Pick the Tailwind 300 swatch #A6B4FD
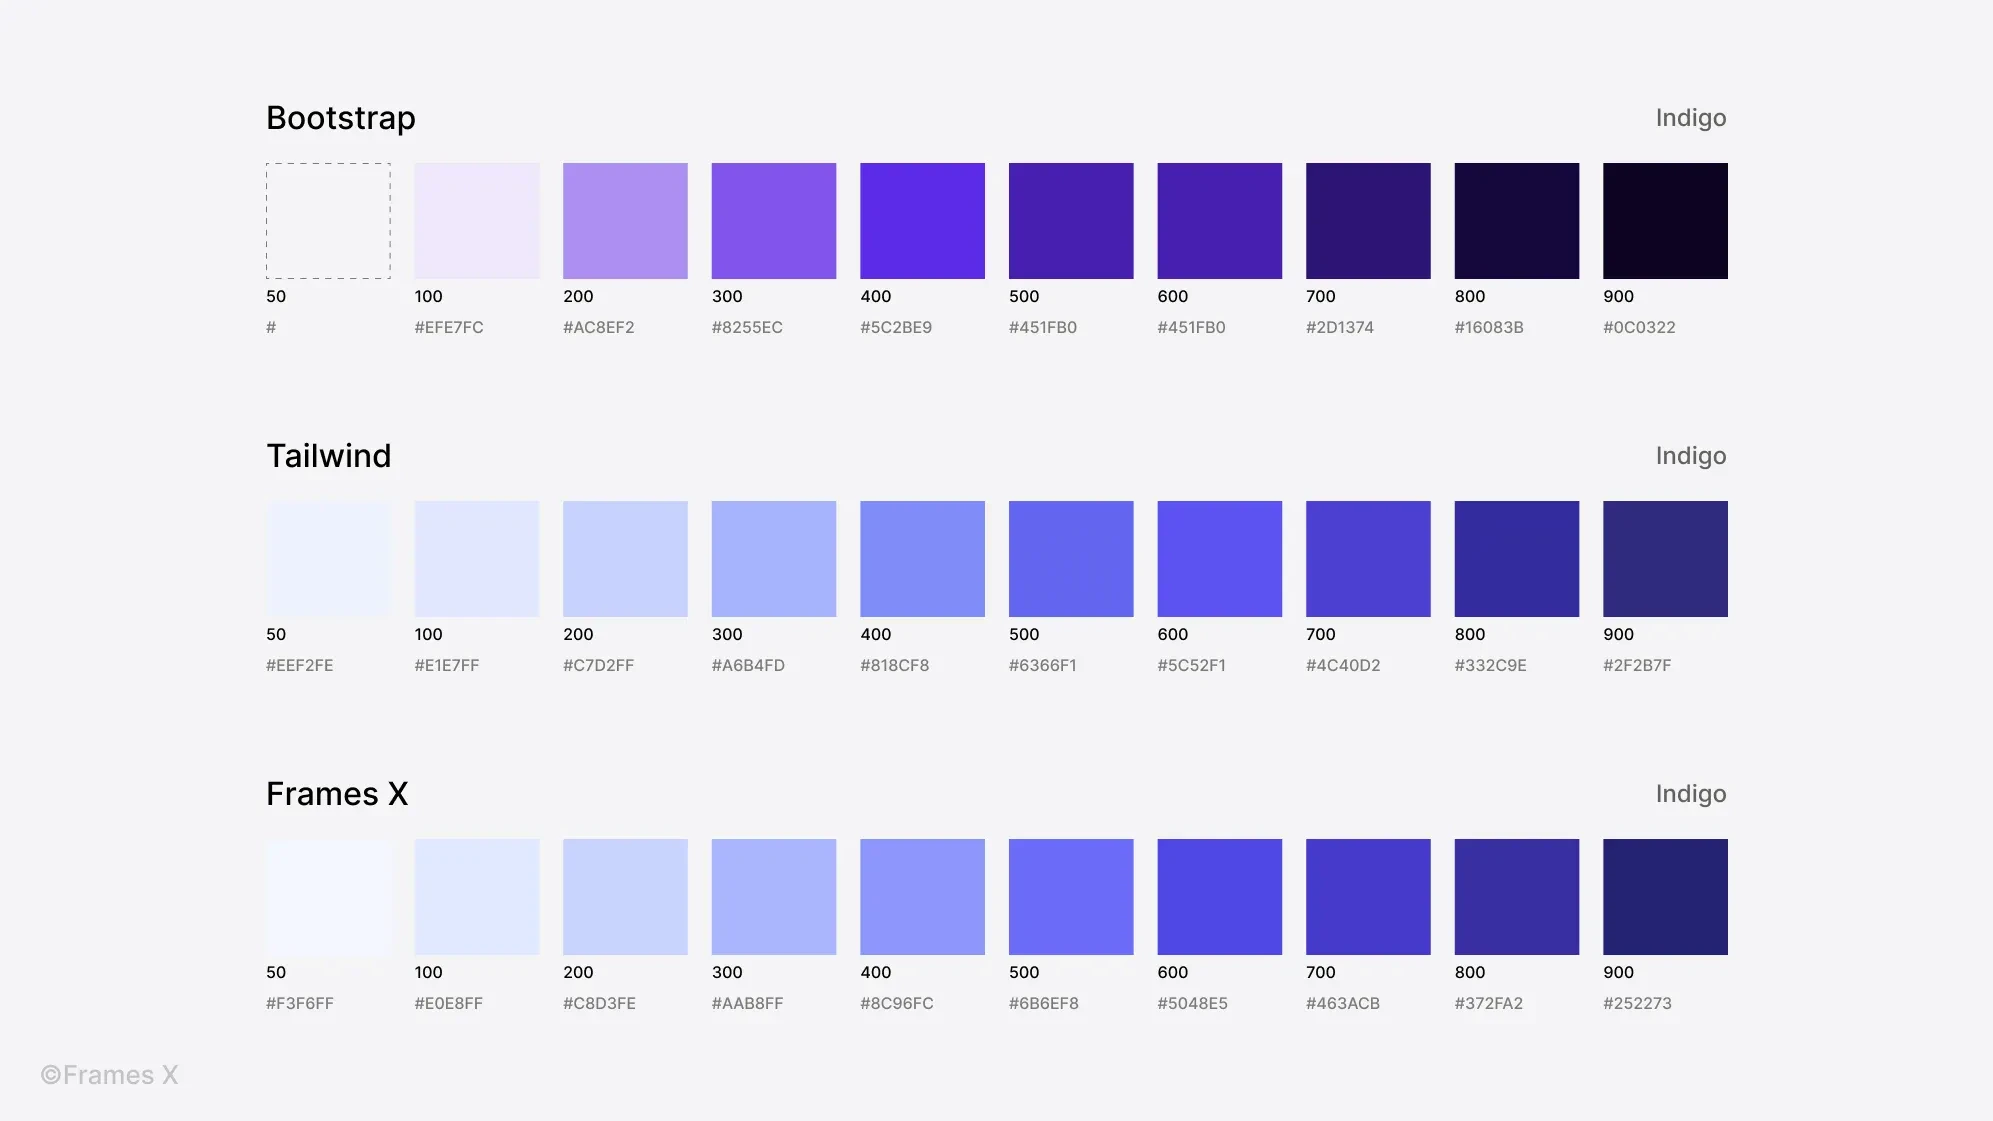 774,559
